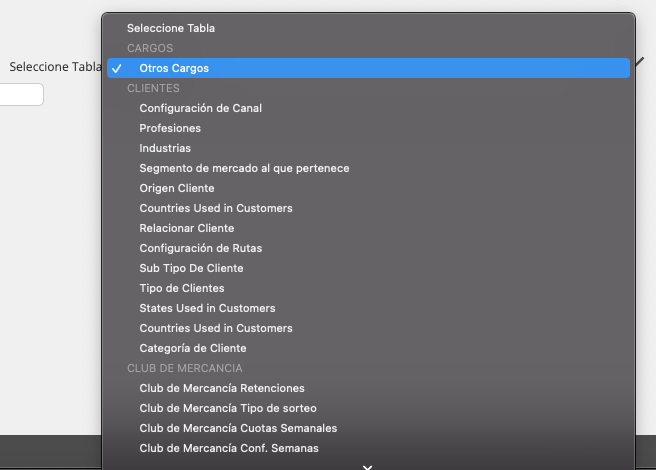Select 'Club de Mercancía Conf. Semanas'
This screenshot has width=656, height=470.
368,449
